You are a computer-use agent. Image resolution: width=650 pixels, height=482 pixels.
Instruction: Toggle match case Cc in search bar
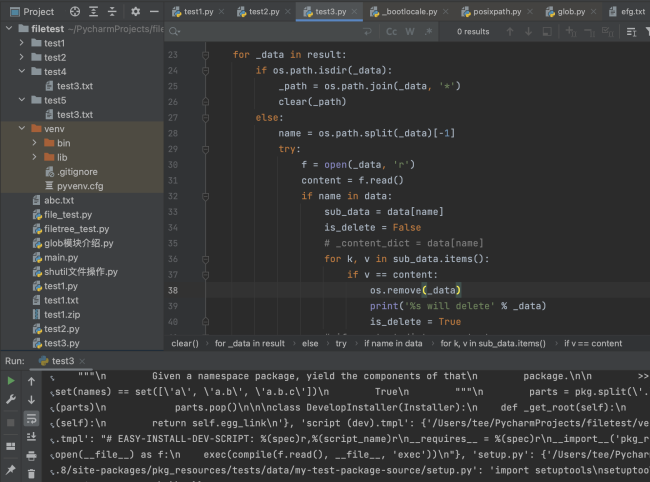click(x=391, y=32)
